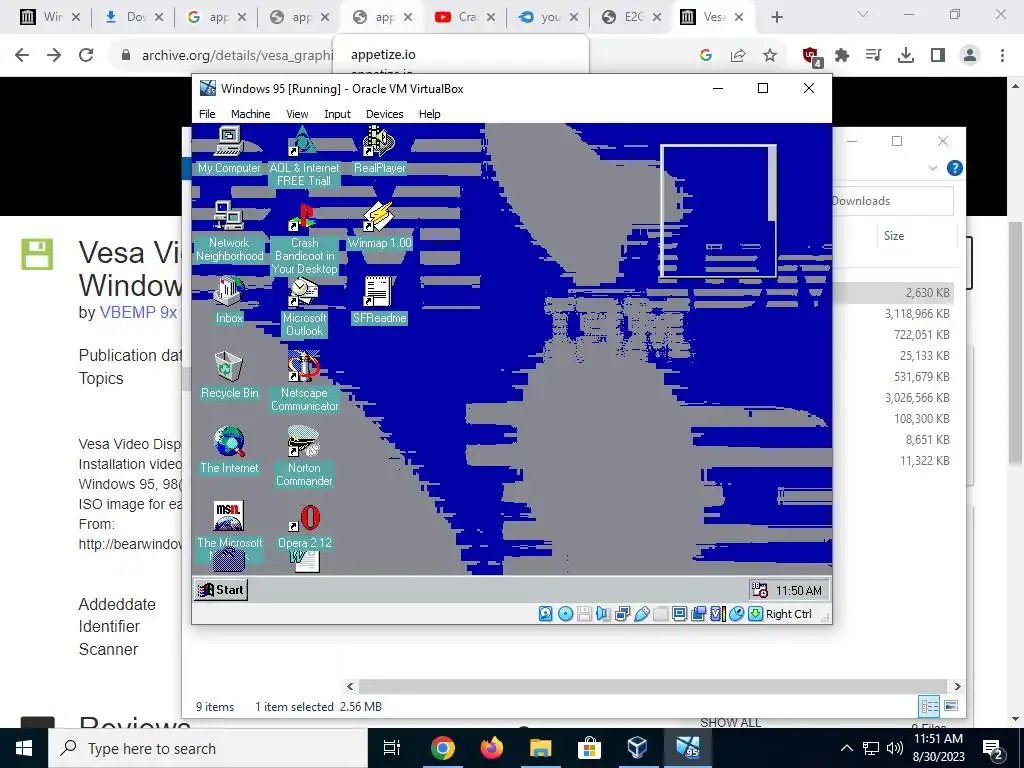
Task: Select The Microsoft Network msn icon
Action: [x=229, y=526]
